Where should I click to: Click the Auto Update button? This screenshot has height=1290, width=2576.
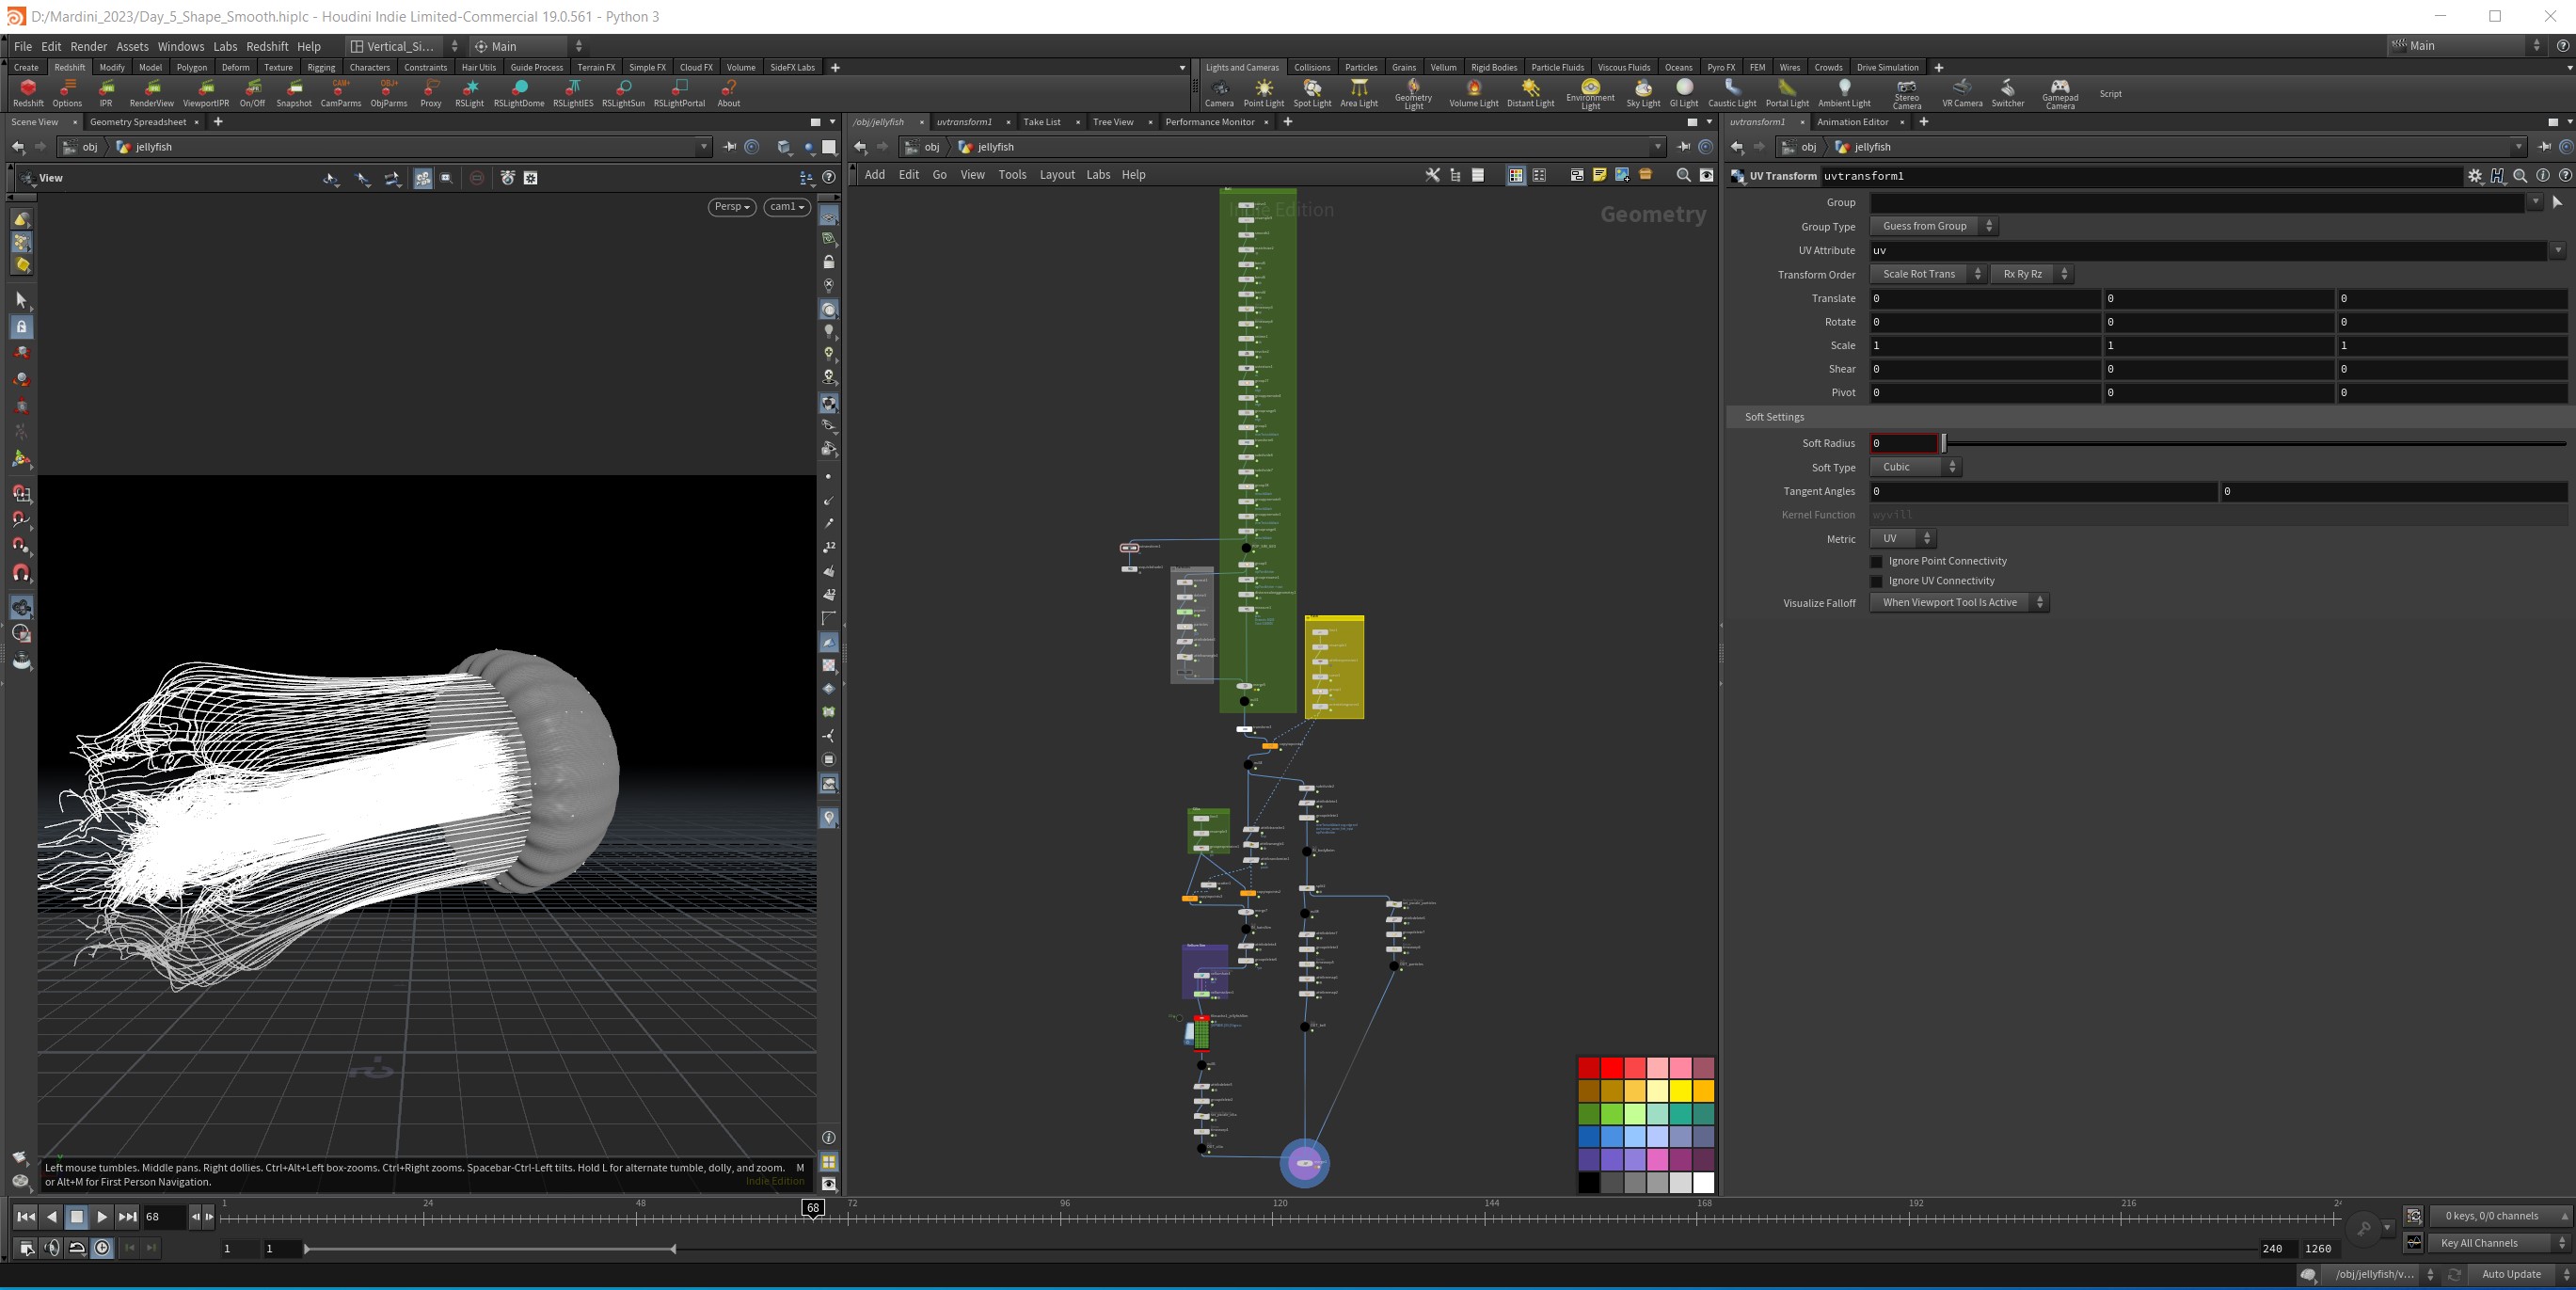click(2511, 1274)
